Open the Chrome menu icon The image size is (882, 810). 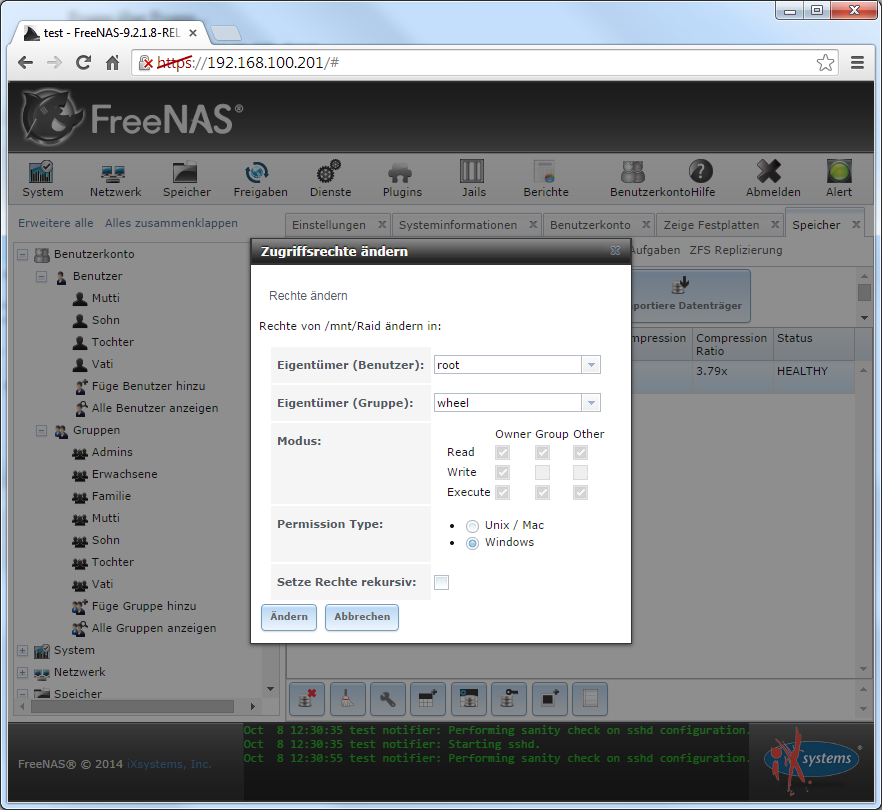click(x=857, y=62)
